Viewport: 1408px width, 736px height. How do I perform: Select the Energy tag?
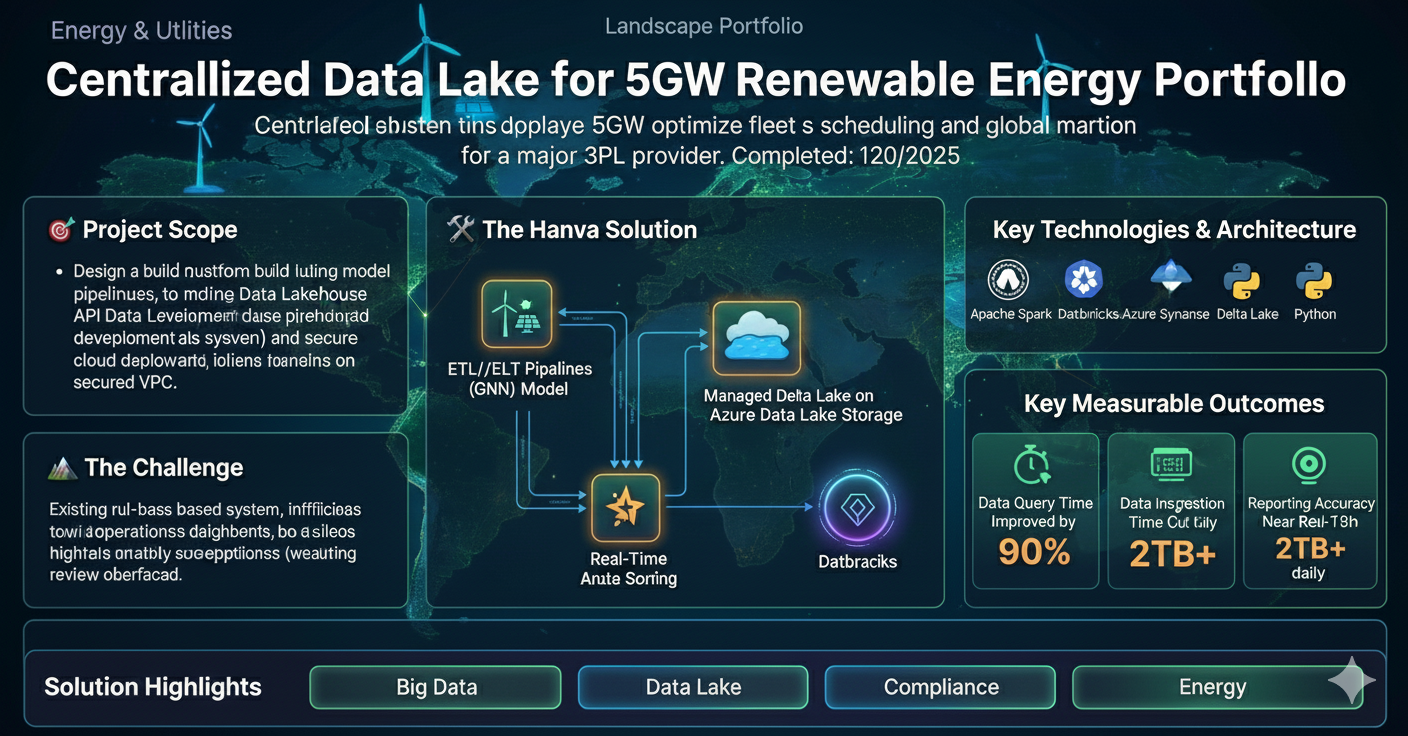(1213, 687)
